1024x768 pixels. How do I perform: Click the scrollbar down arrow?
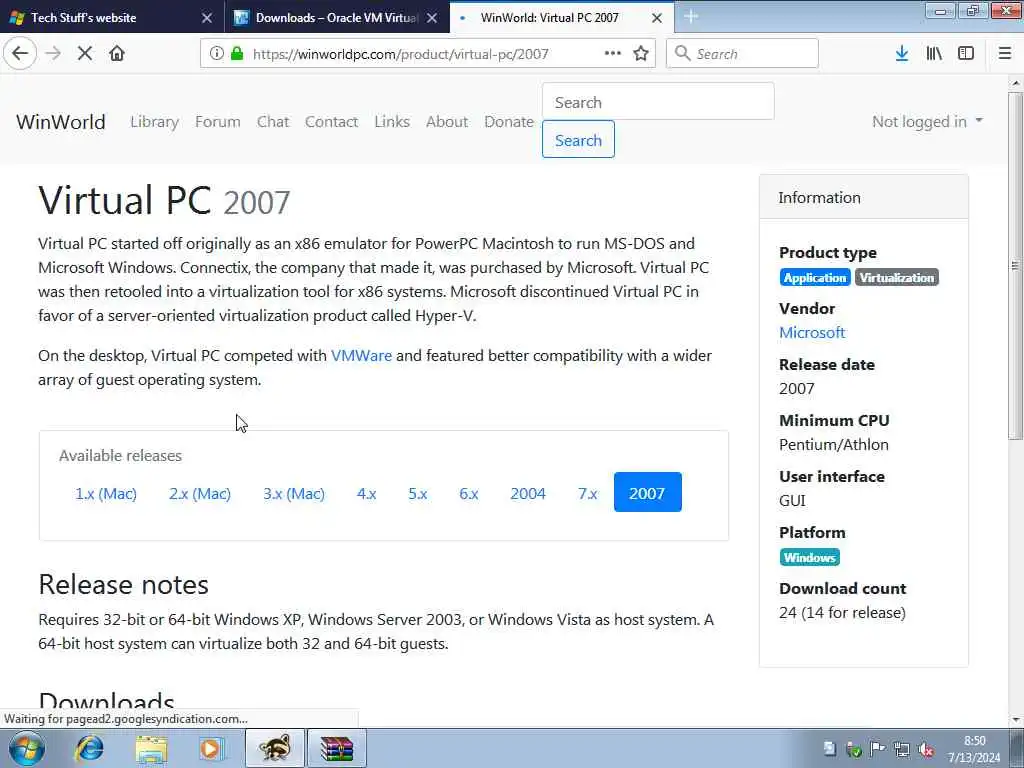(1016, 720)
